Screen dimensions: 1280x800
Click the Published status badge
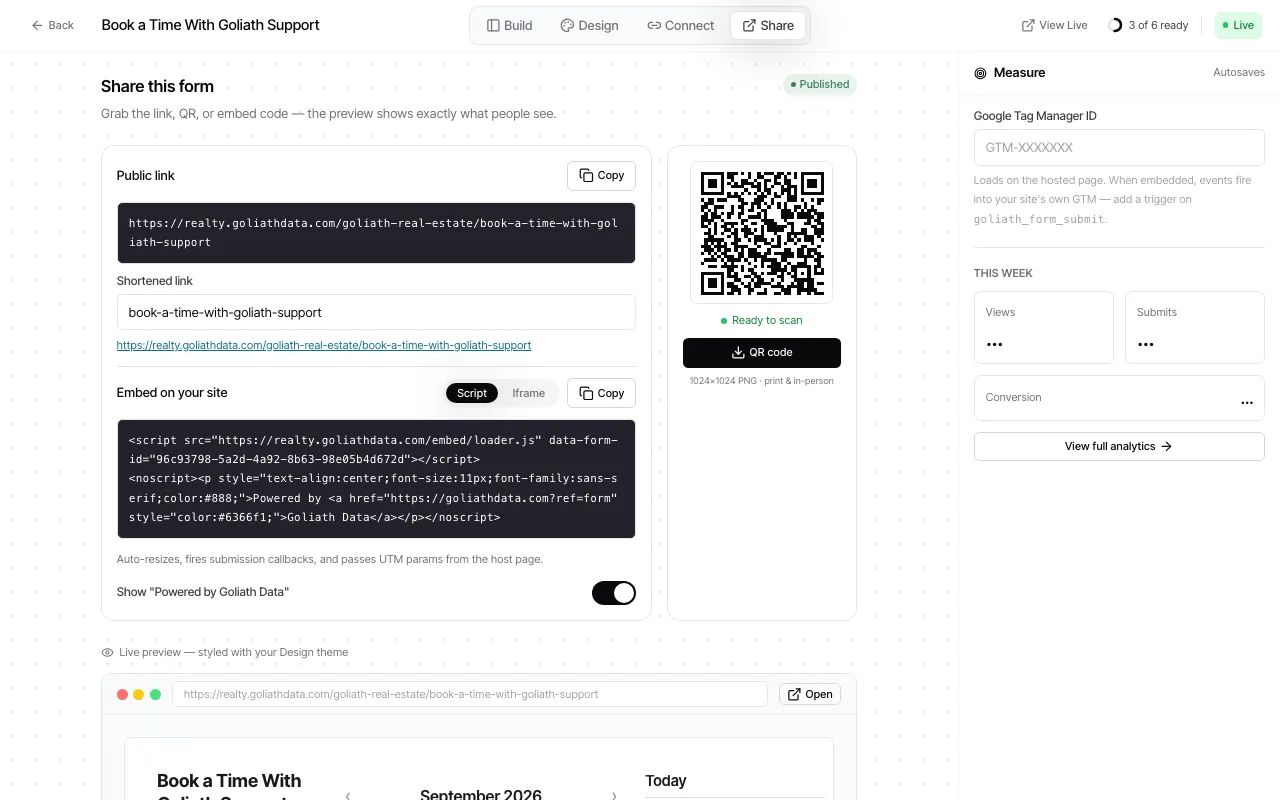(x=820, y=84)
